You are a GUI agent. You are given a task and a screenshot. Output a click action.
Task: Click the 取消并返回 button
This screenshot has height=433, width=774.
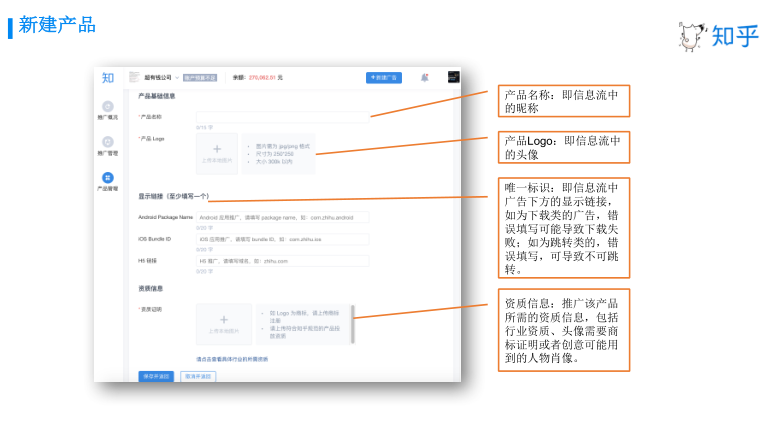click(x=197, y=376)
